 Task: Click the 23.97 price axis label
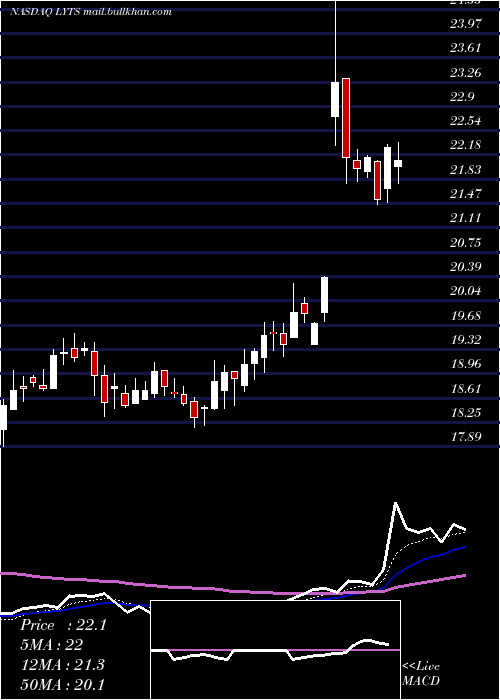pyautogui.click(x=466, y=23)
